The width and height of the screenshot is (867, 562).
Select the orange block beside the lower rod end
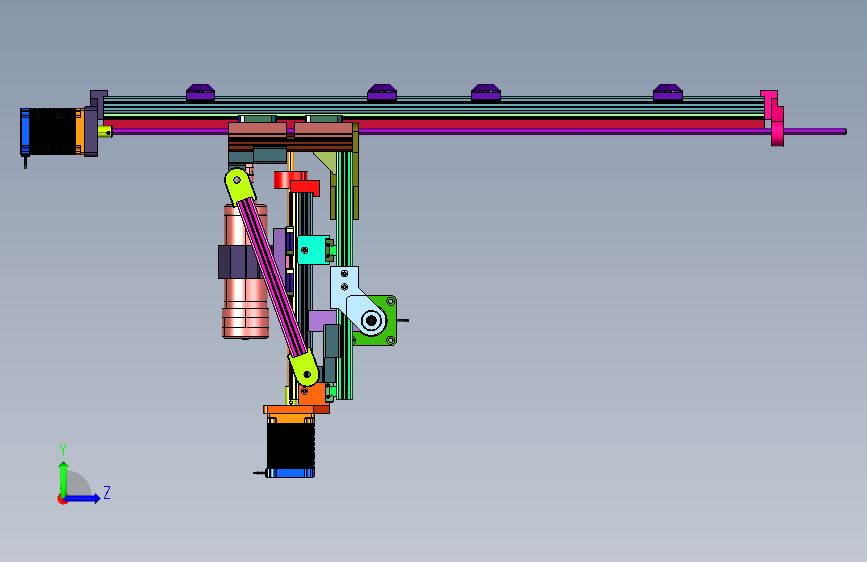[314, 394]
